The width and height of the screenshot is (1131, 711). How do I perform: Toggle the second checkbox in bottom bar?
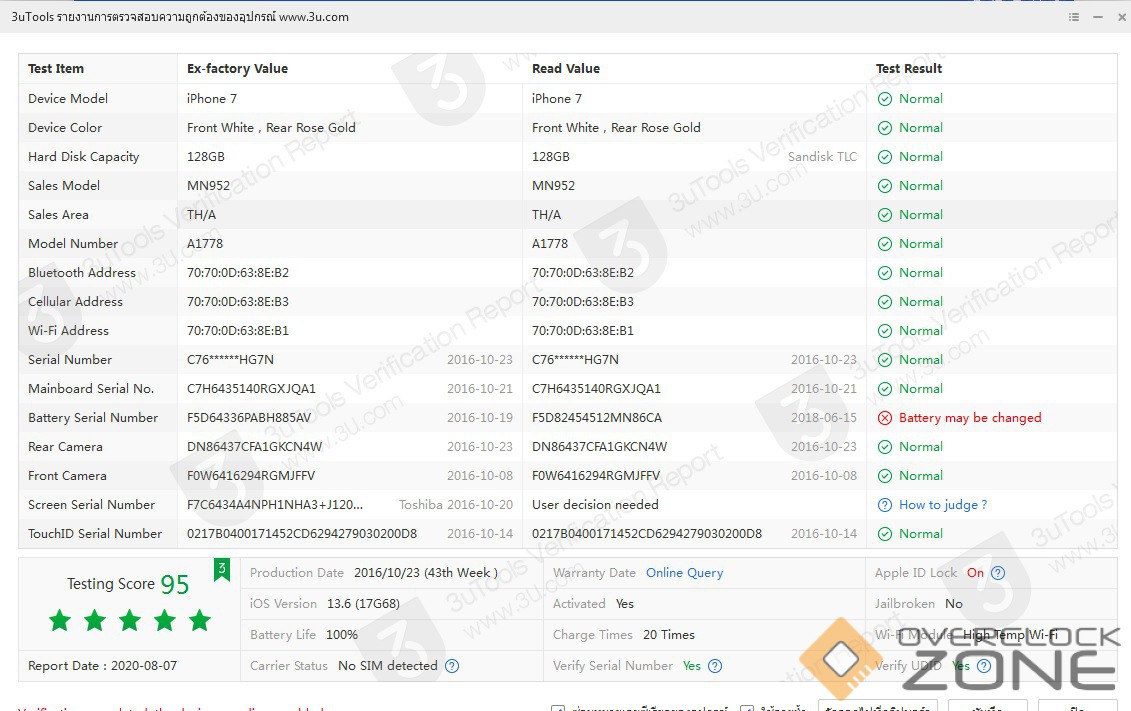pos(746,709)
